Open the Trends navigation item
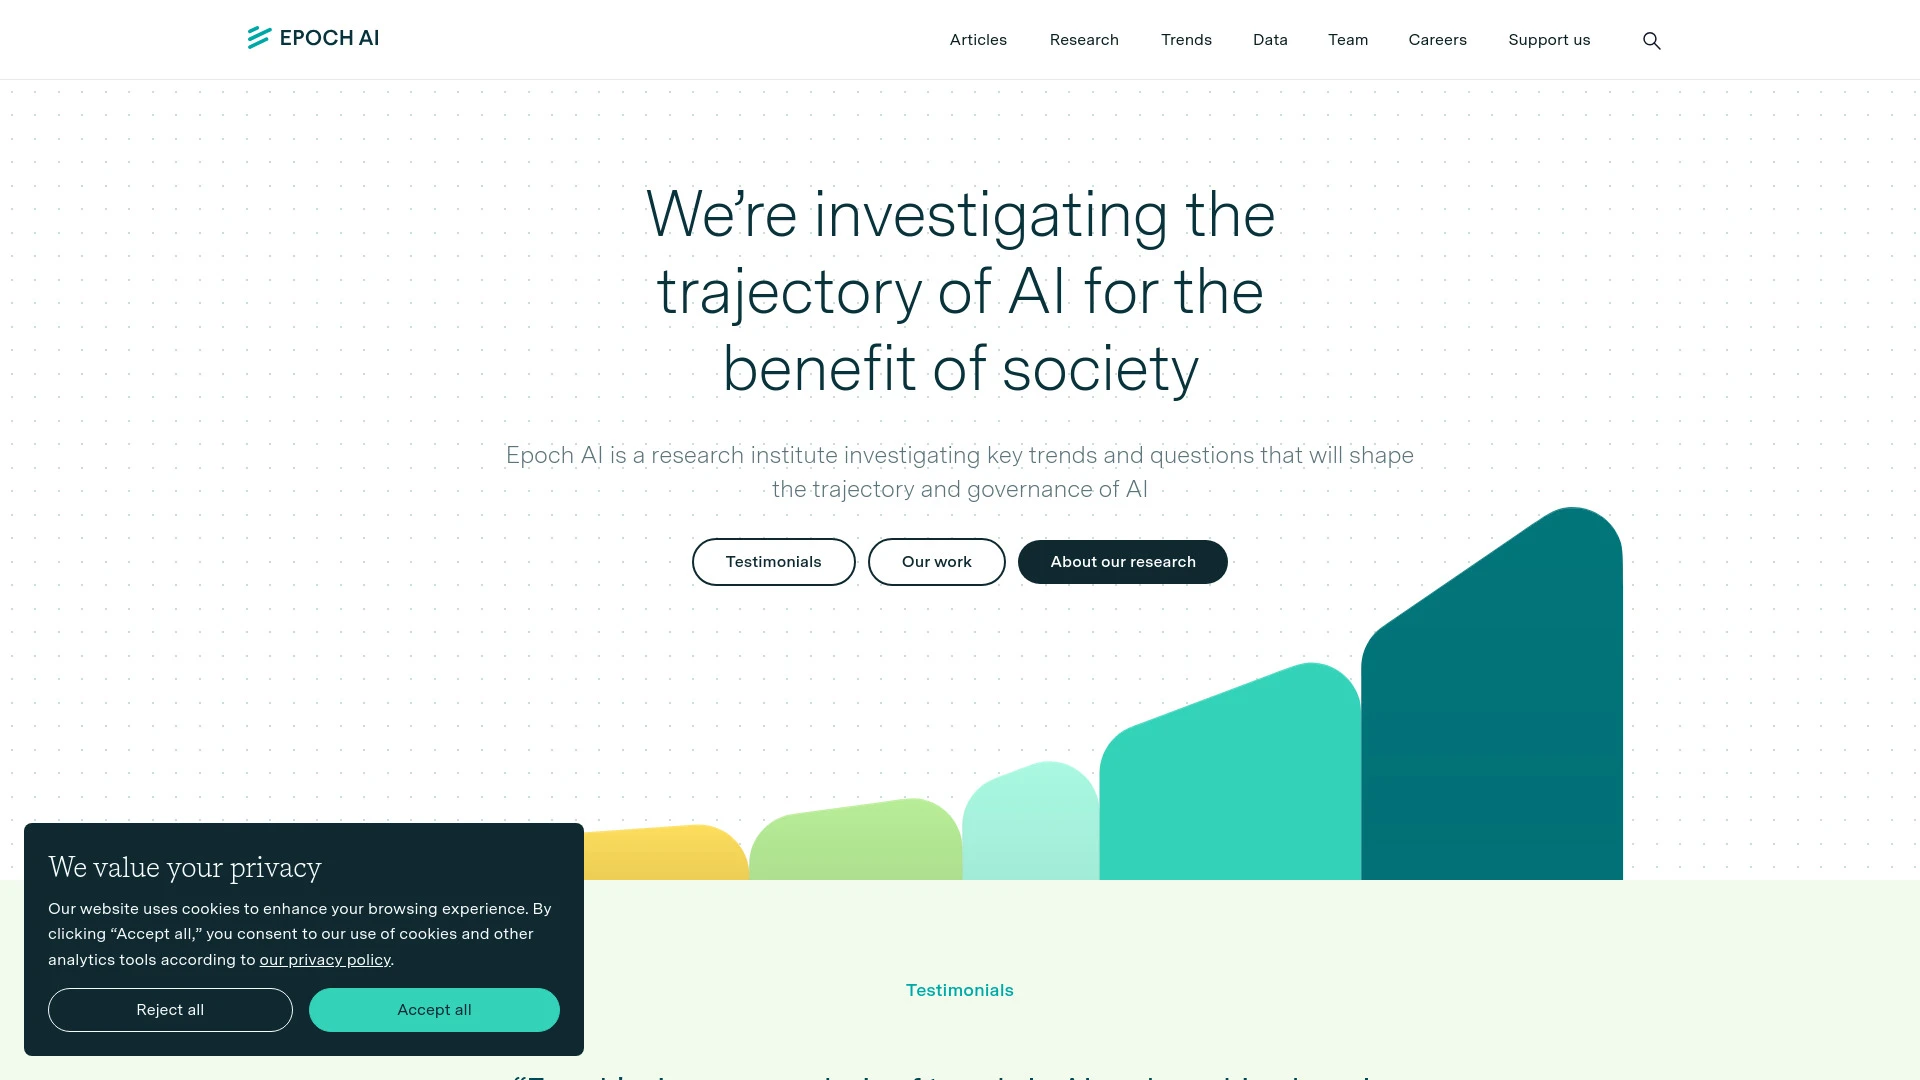The image size is (1920, 1080). pyautogui.click(x=1185, y=40)
